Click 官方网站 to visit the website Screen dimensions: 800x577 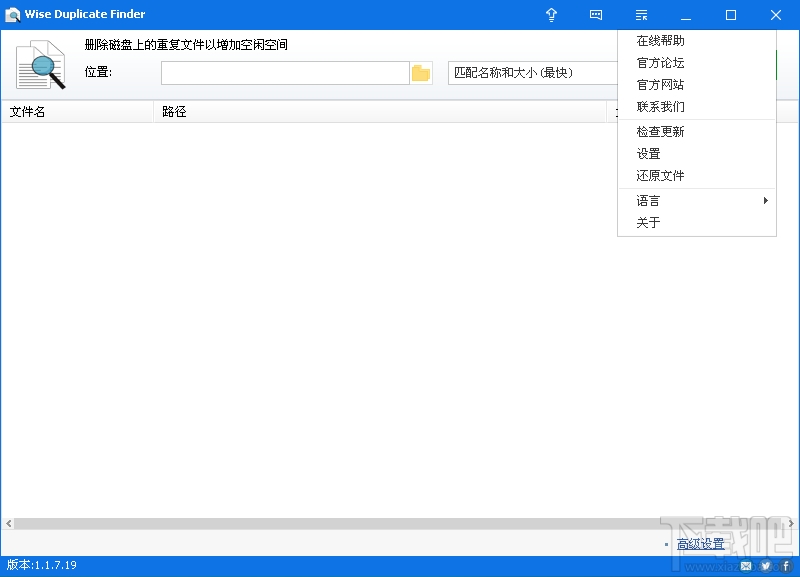[658, 85]
